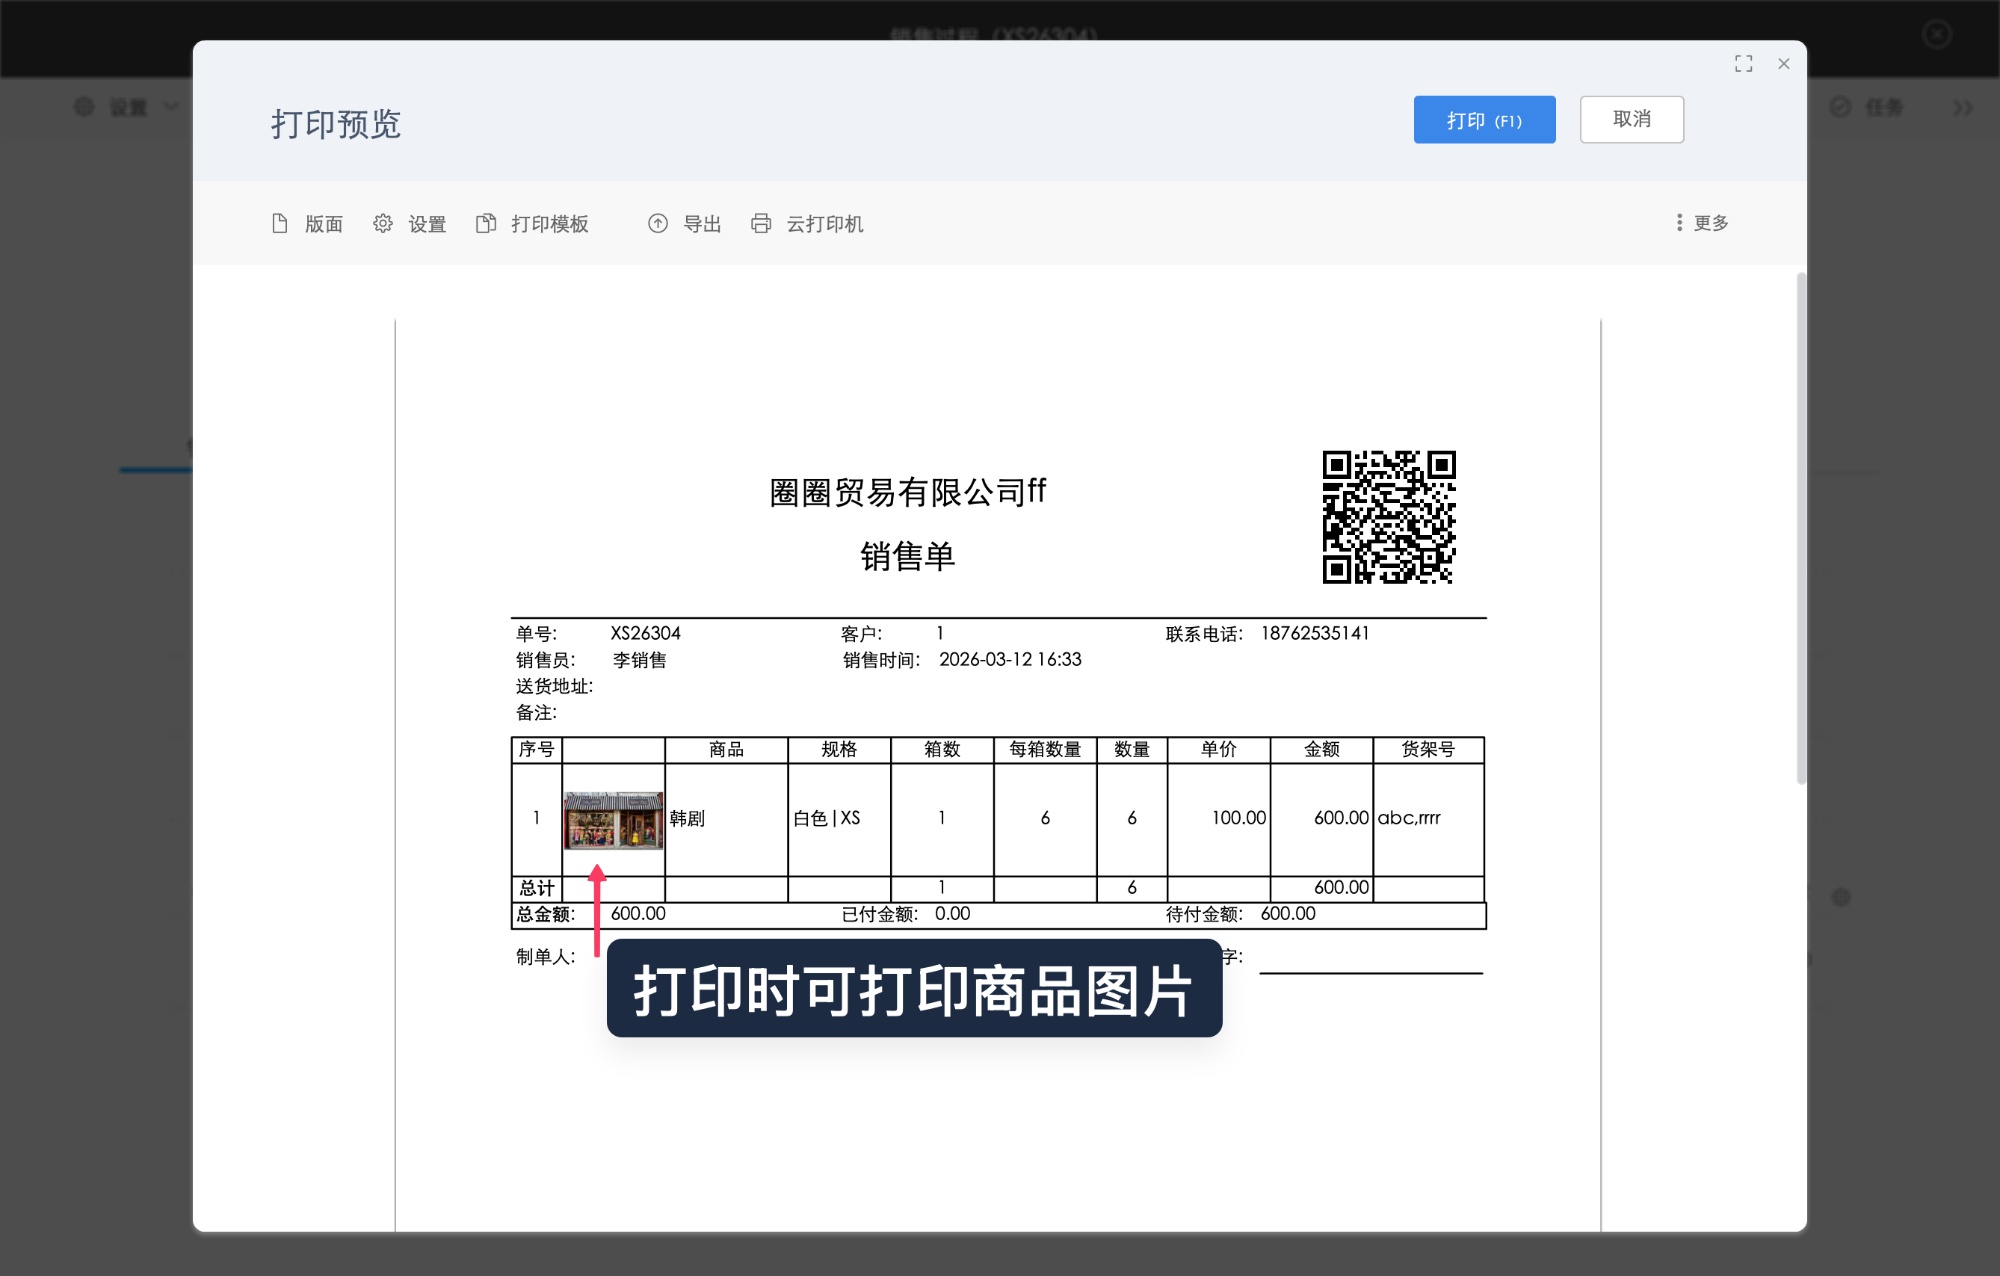Click the QR code on the sales order
This screenshot has width=2000, height=1276.
[1388, 518]
